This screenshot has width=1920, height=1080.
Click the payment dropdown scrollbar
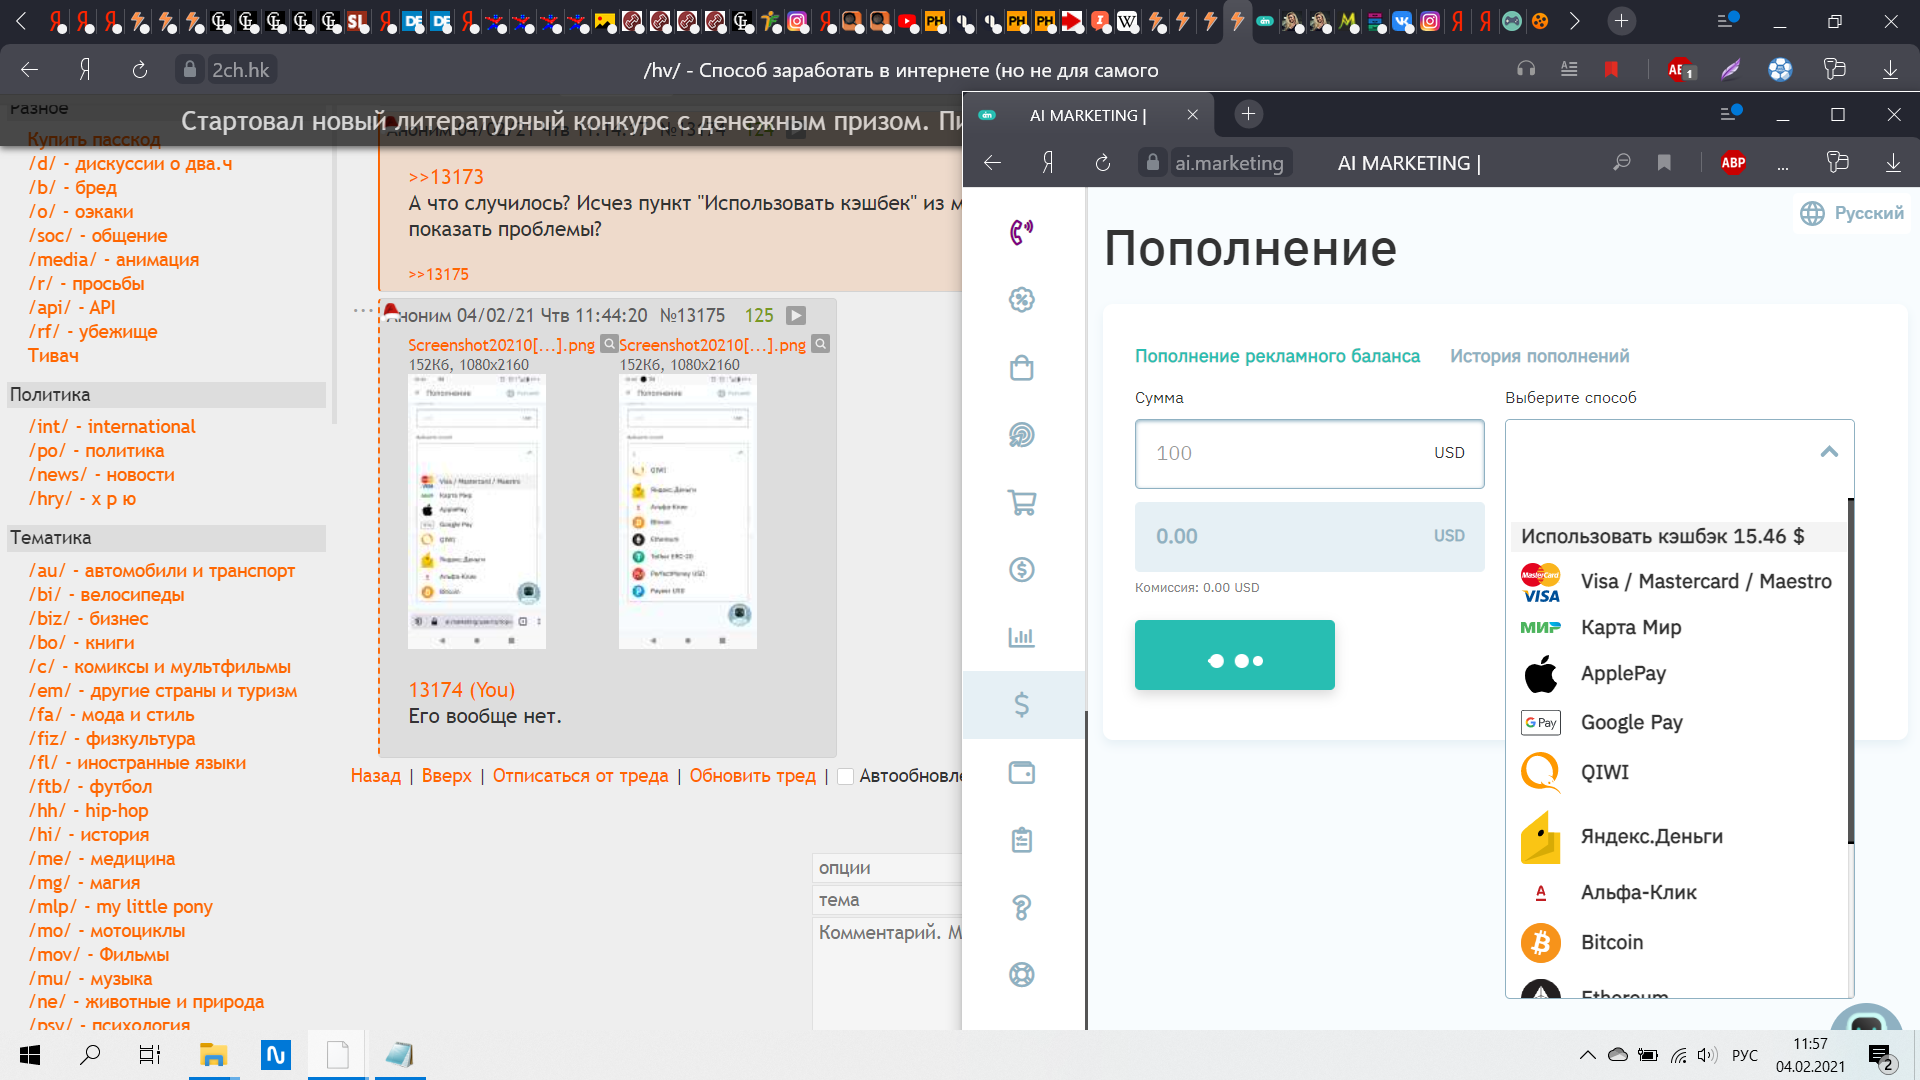point(1850,670)
